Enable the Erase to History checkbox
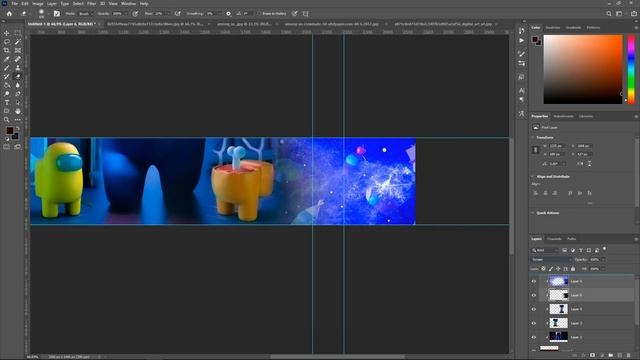640x360 pixels. [259, 13]
